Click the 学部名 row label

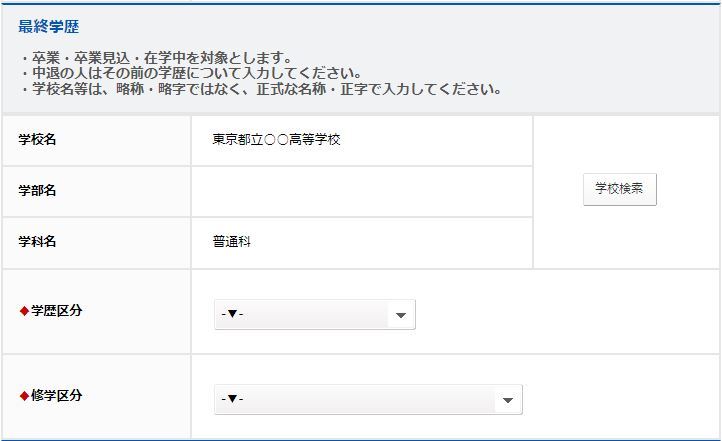37,191
